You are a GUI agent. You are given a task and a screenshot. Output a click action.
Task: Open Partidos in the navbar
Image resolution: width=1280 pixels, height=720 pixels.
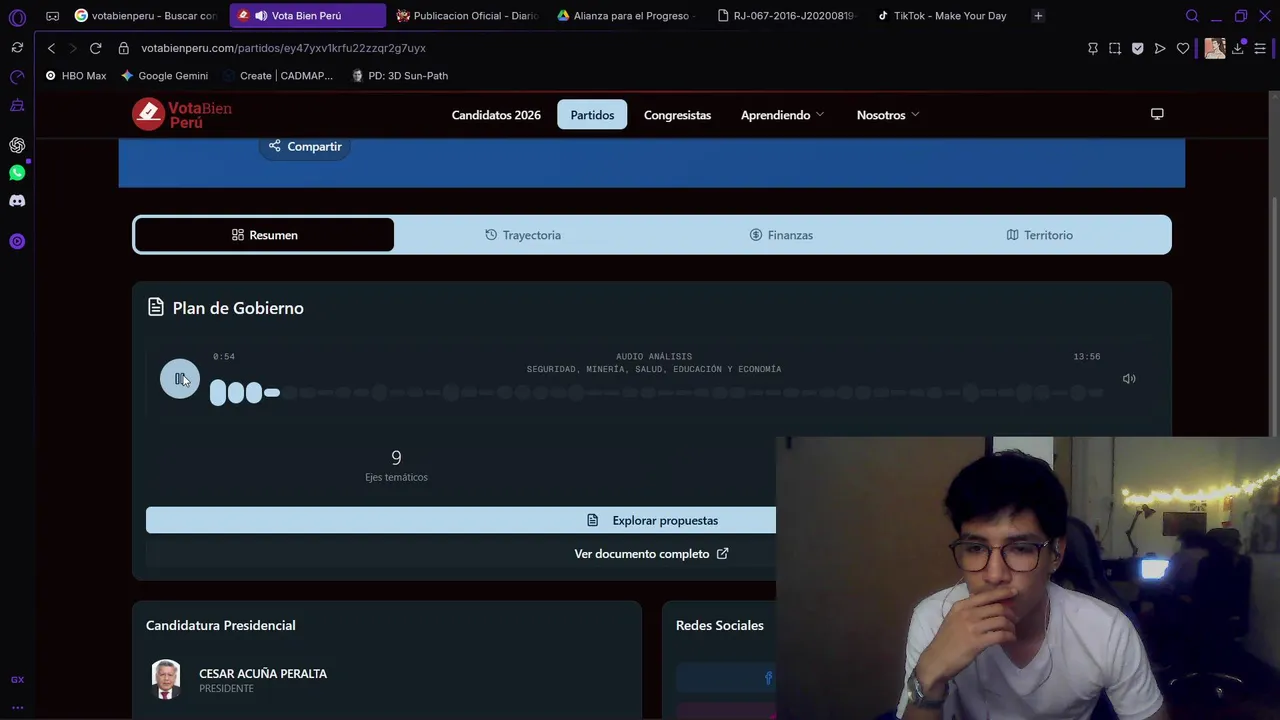592,115
